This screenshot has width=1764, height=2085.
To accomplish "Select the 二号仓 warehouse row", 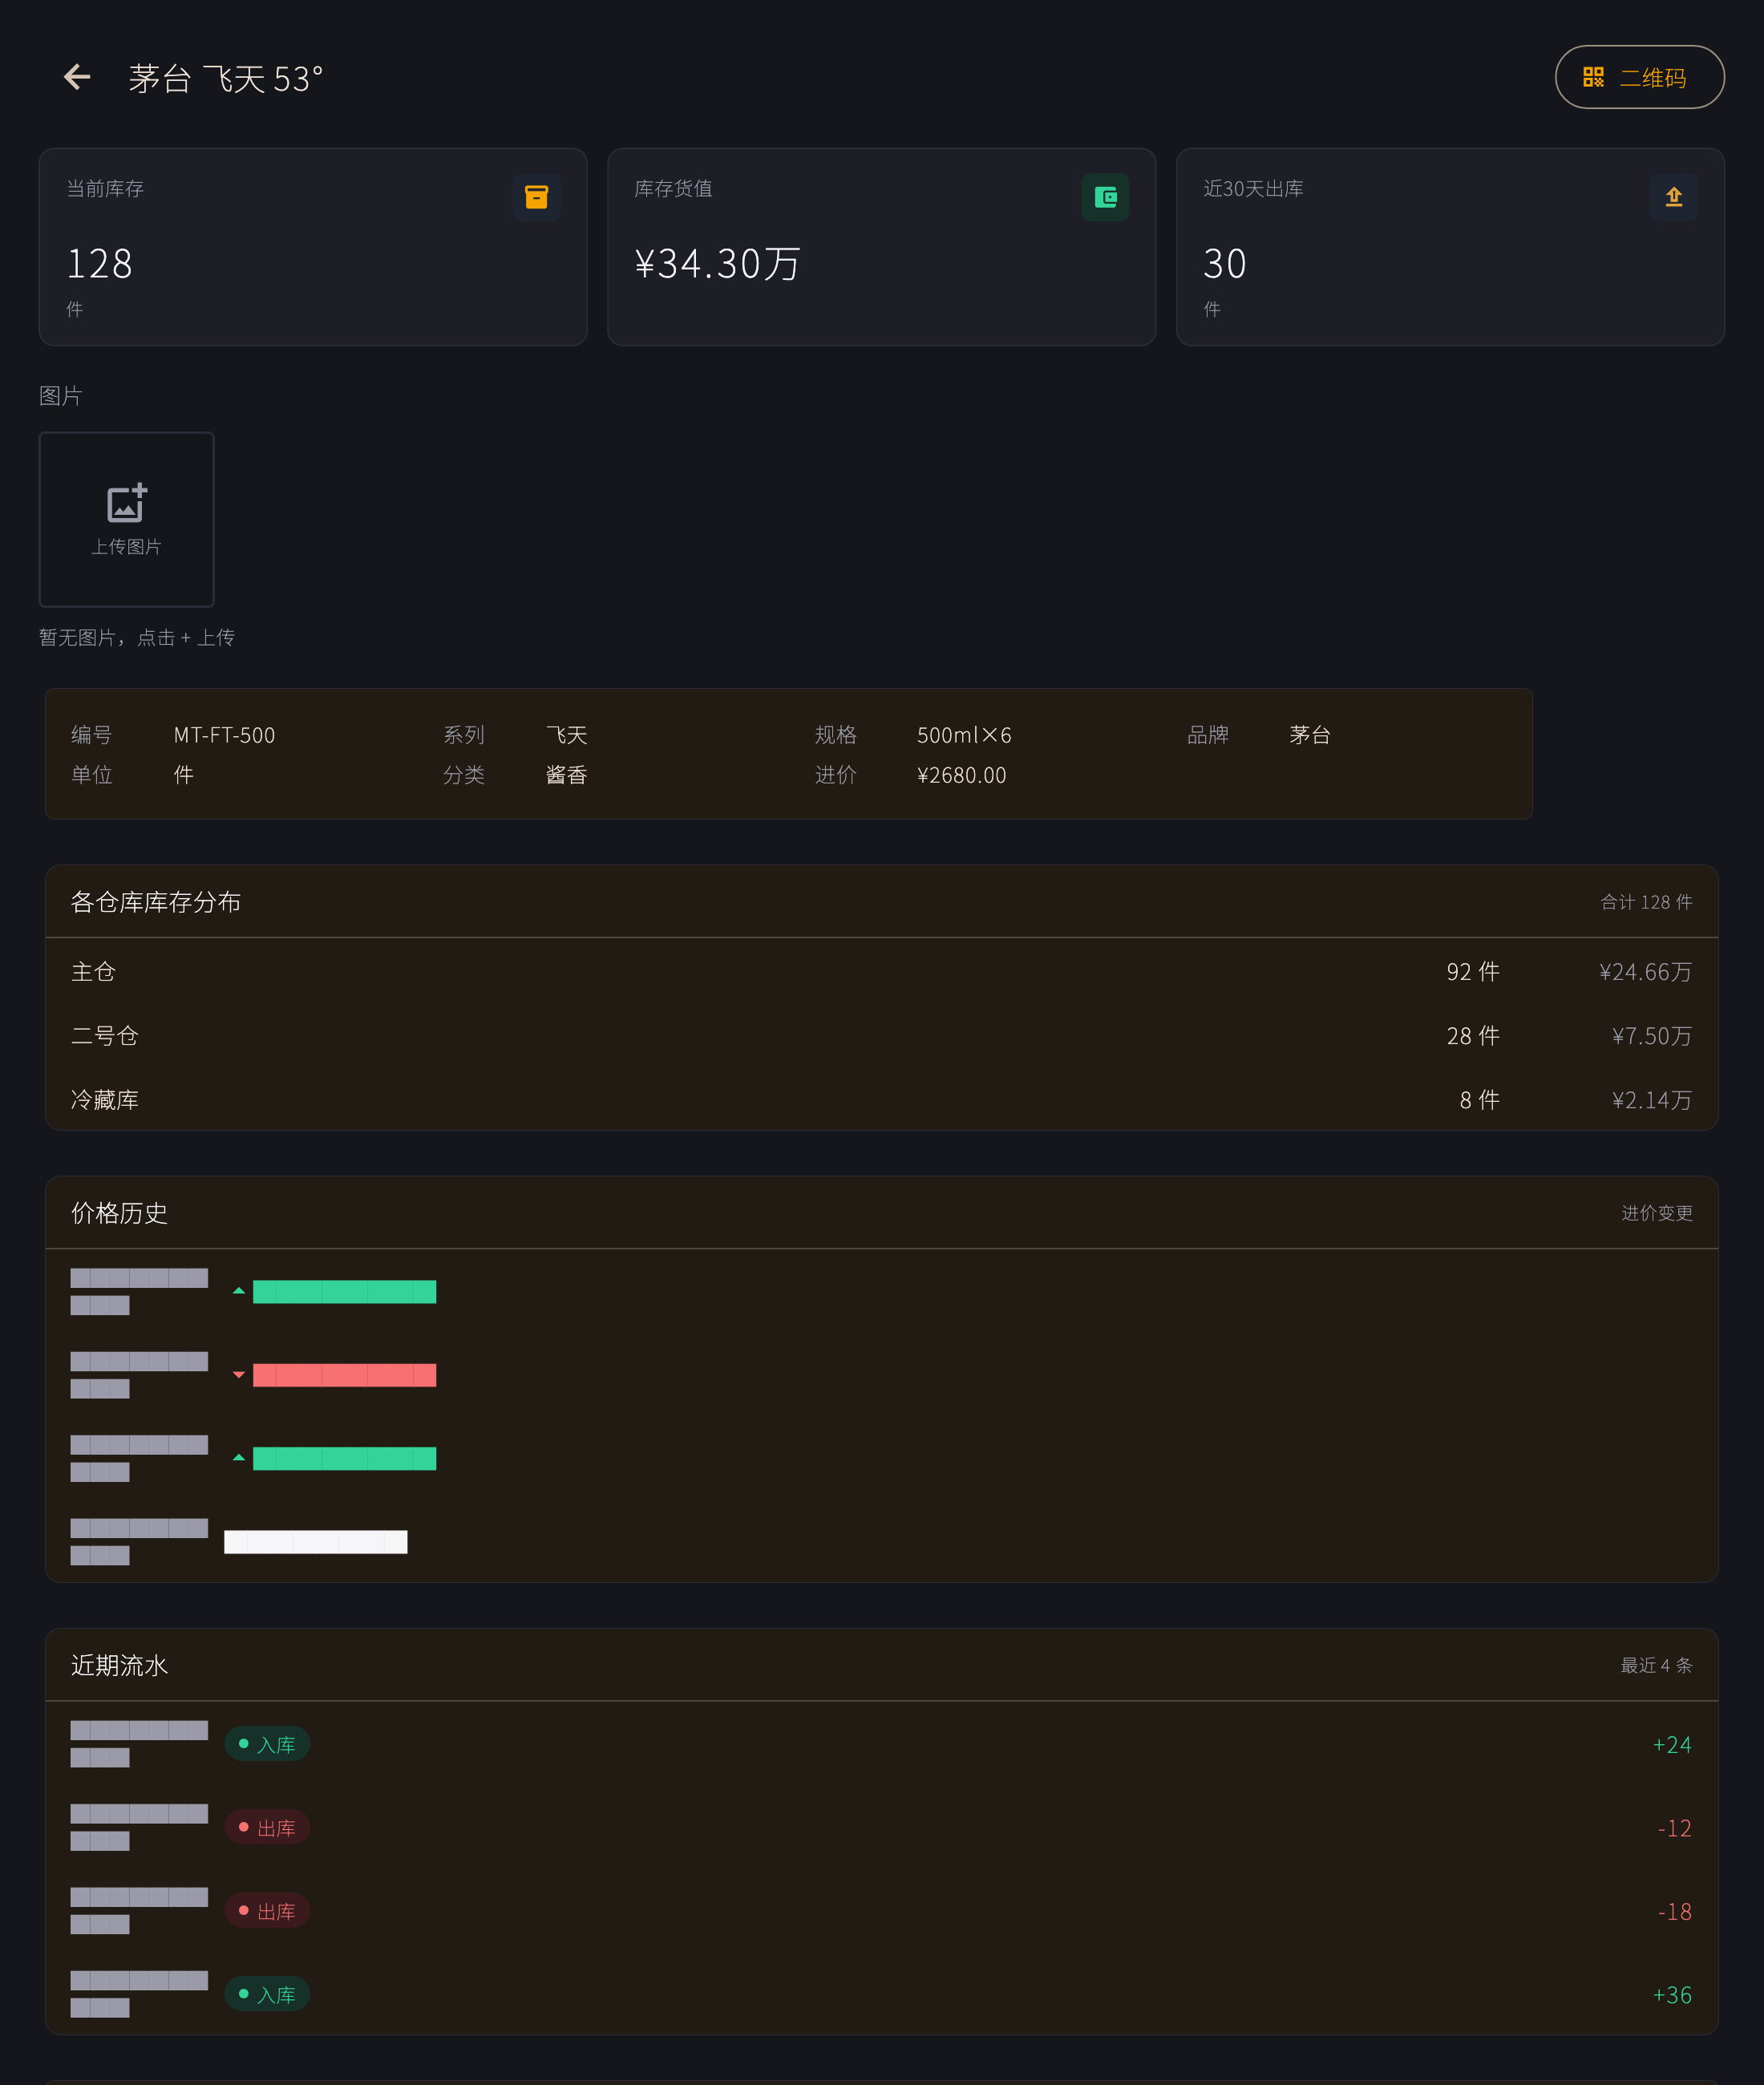I will tap(881, 1035).
